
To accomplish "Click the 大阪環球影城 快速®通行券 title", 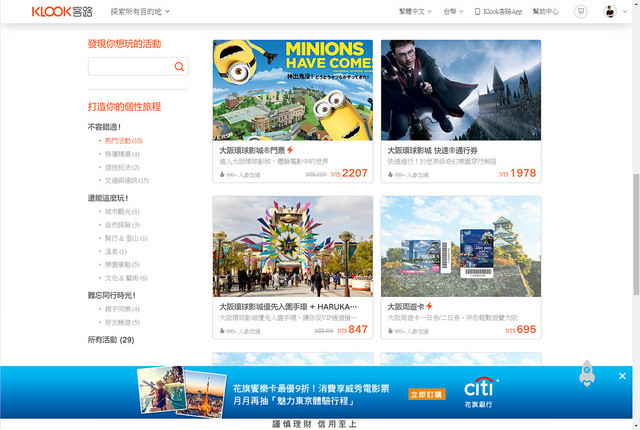I will [432, 151].
